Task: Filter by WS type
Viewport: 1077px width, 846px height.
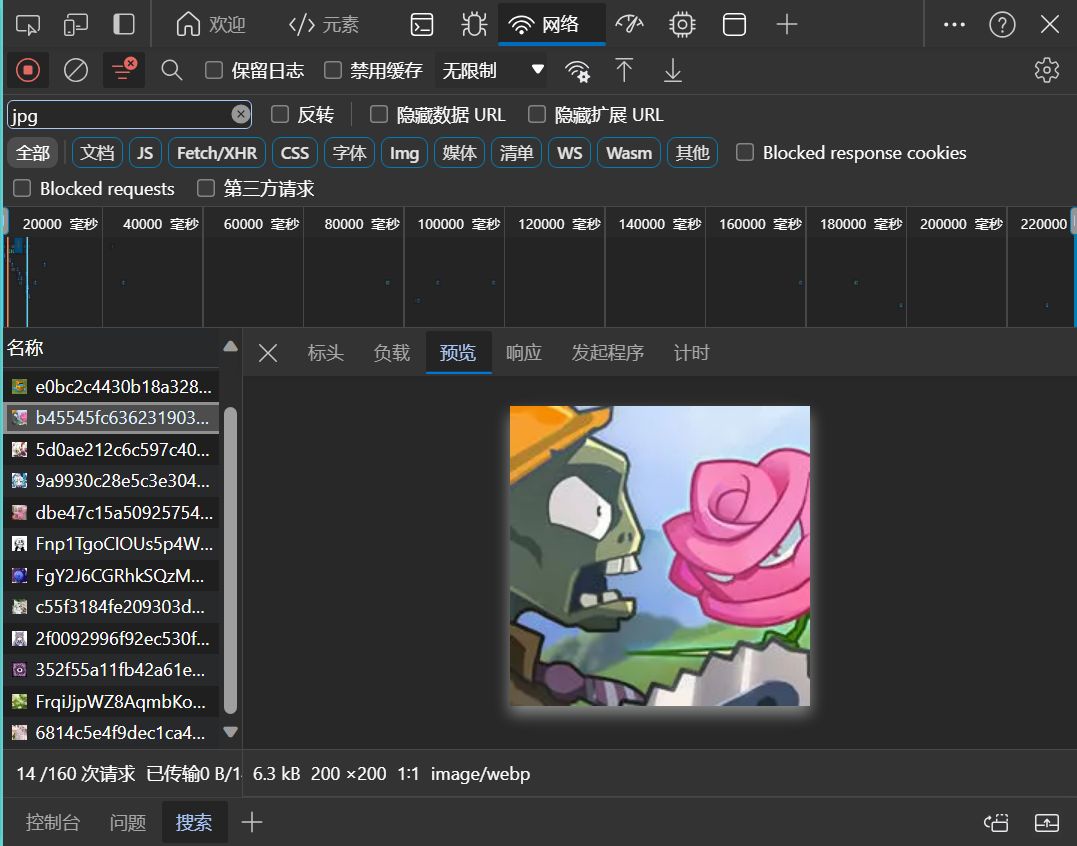Action: pyautogui.click(x=569, y=152)
